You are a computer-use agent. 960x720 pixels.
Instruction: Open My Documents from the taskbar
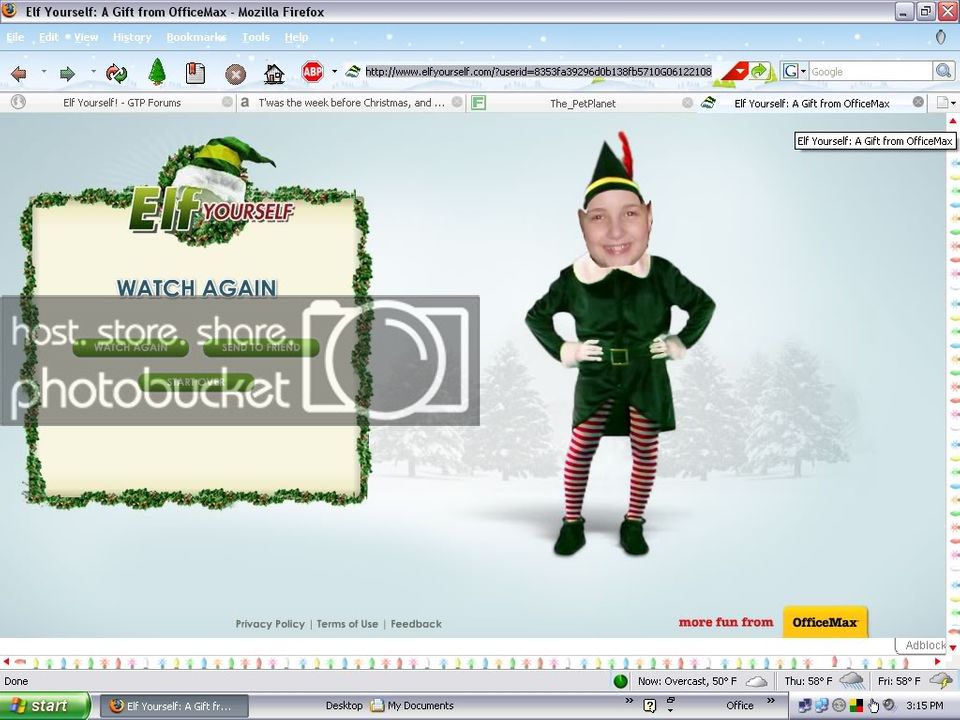412,705
